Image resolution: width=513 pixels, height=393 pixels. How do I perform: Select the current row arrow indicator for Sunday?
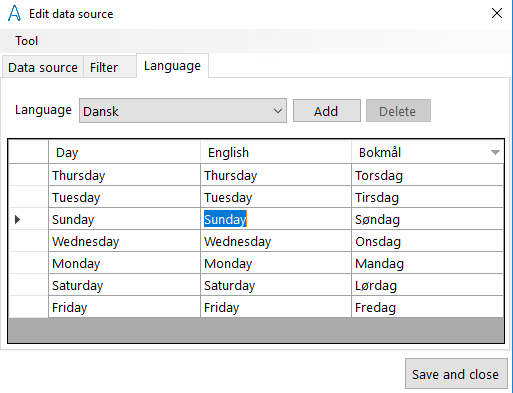(18, 219)
